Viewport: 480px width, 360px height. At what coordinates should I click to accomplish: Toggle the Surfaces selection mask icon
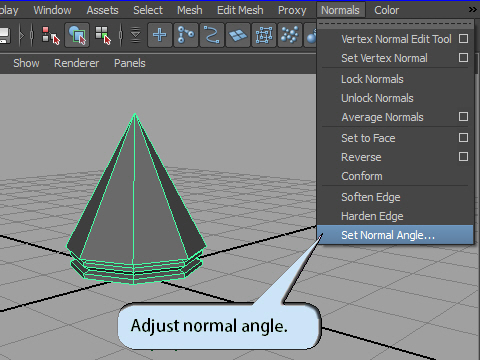point(238,35)
